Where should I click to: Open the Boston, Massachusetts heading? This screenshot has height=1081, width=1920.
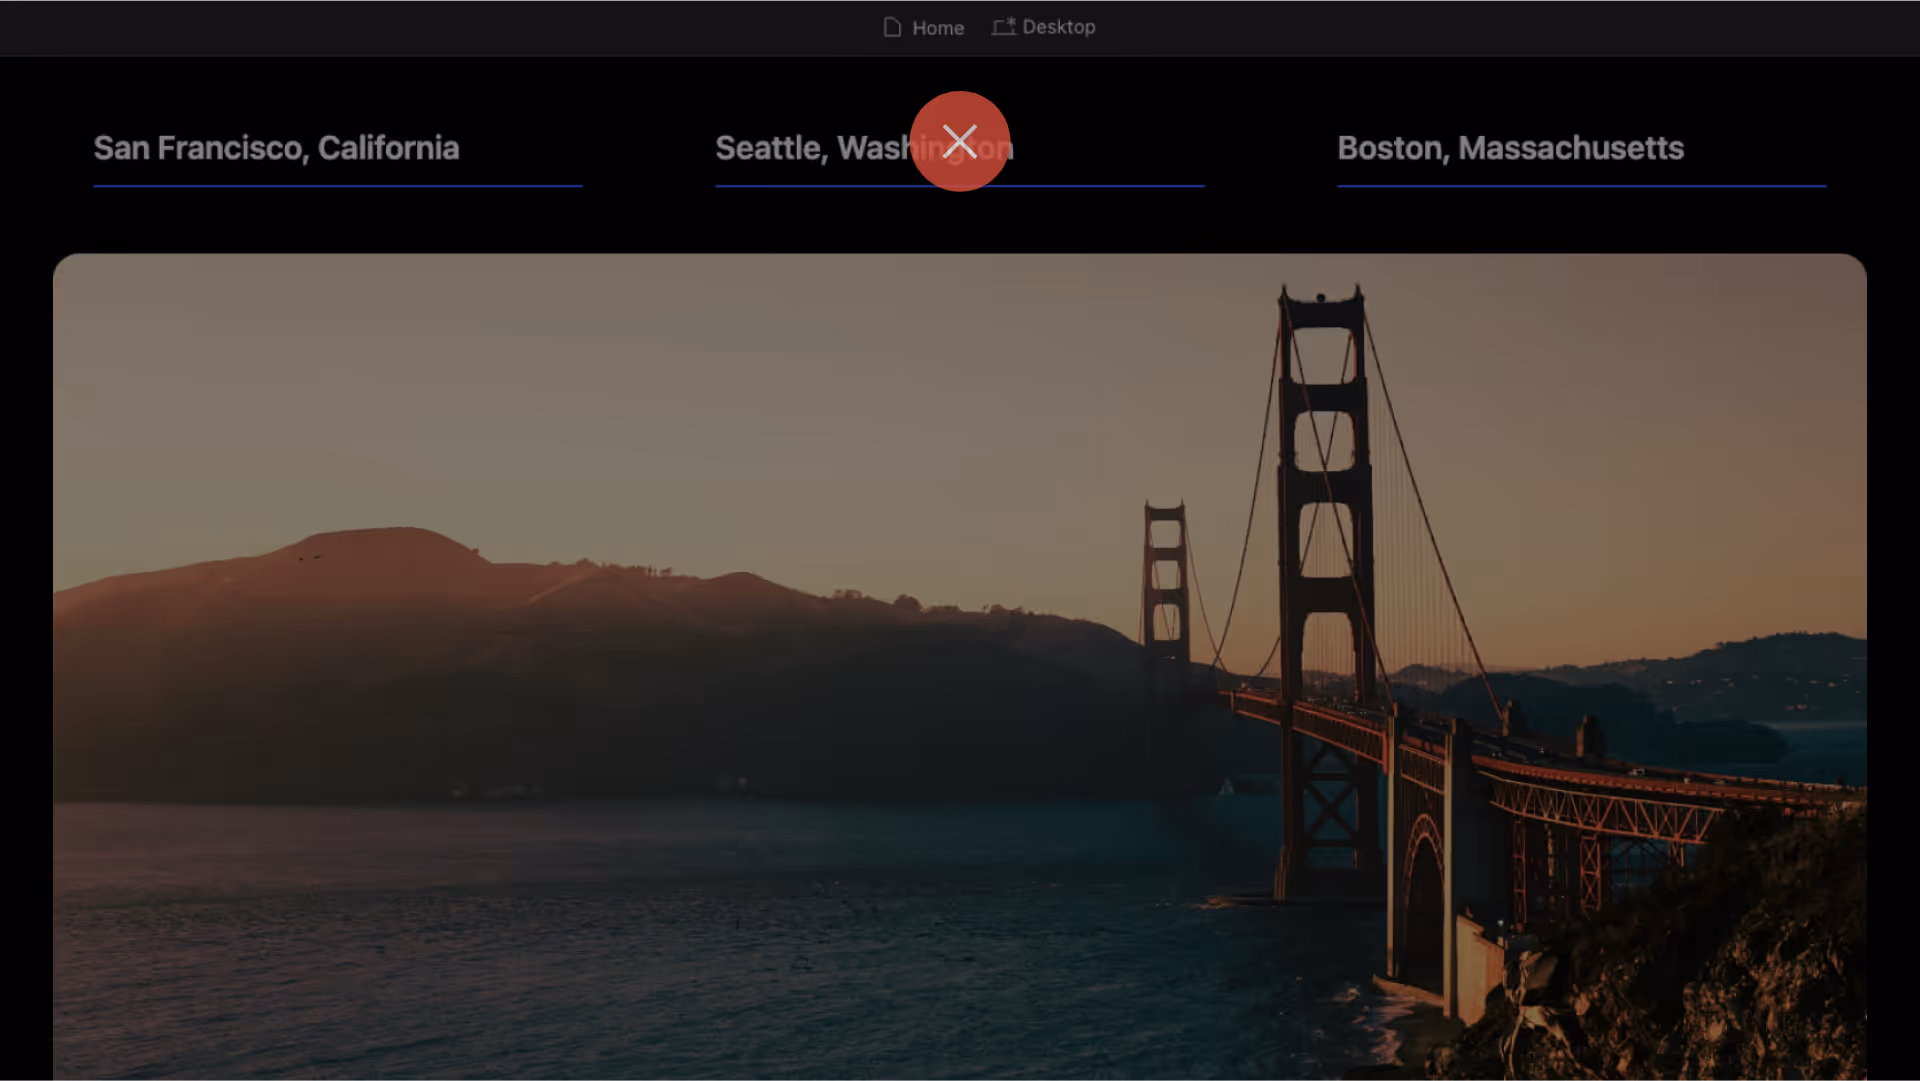pos(1510,148)
